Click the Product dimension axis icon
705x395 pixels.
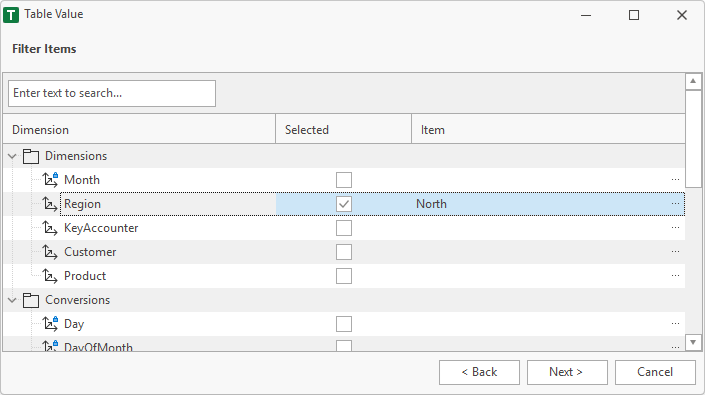(50, 276)
